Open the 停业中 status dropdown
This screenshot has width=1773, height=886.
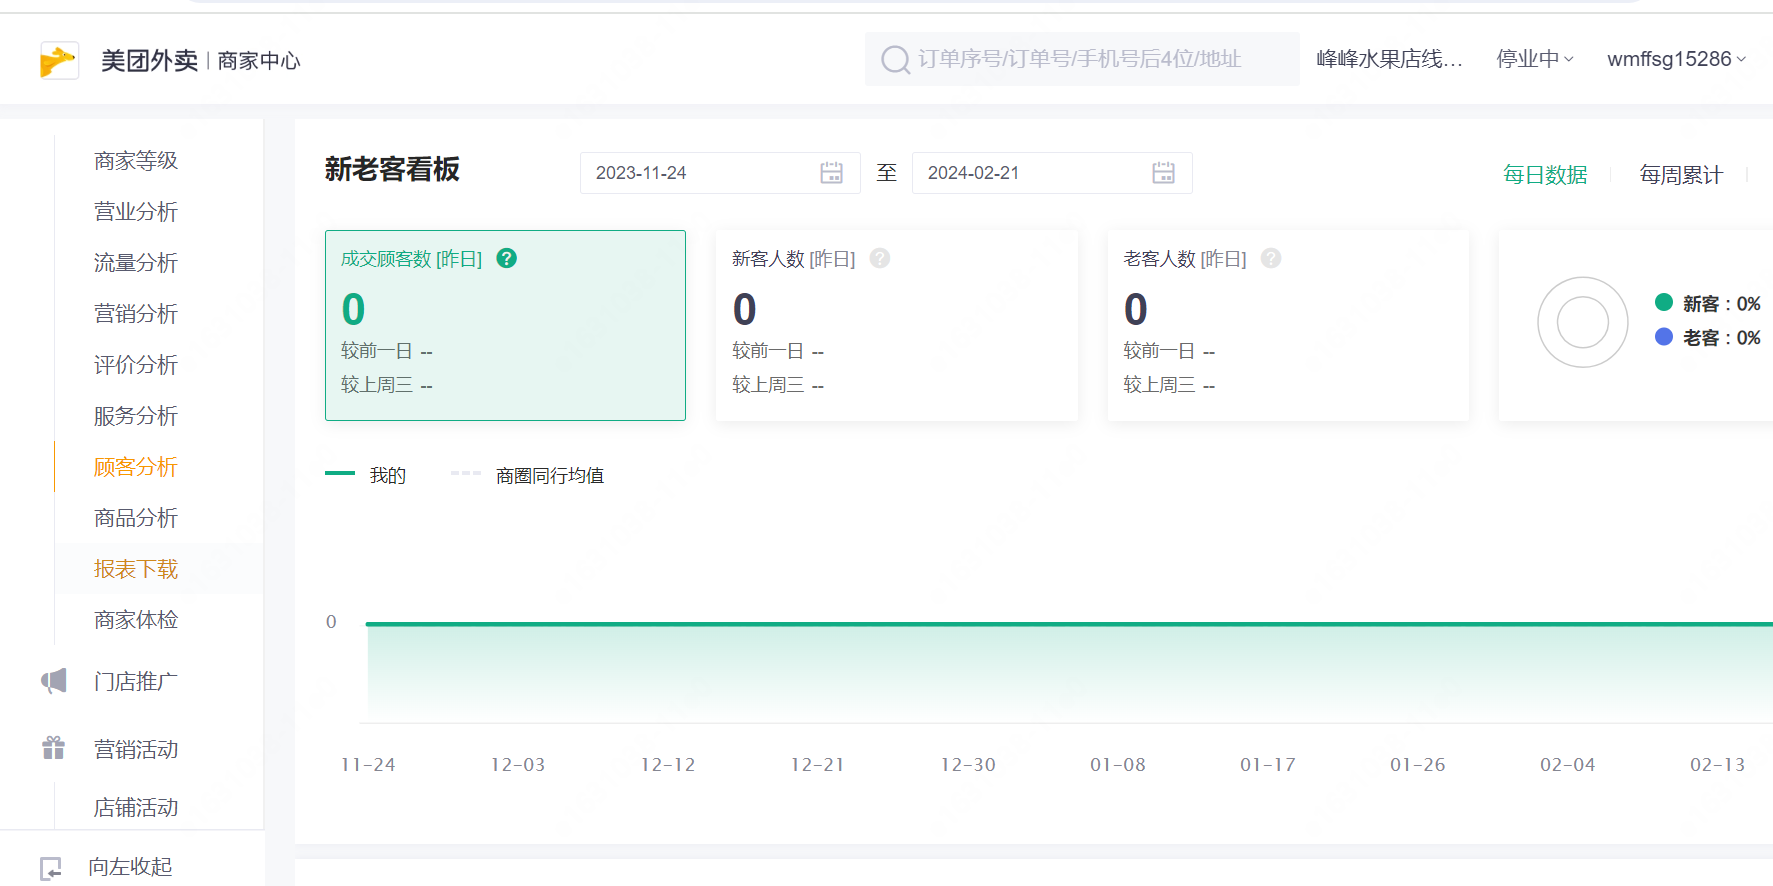point(1535,59)
